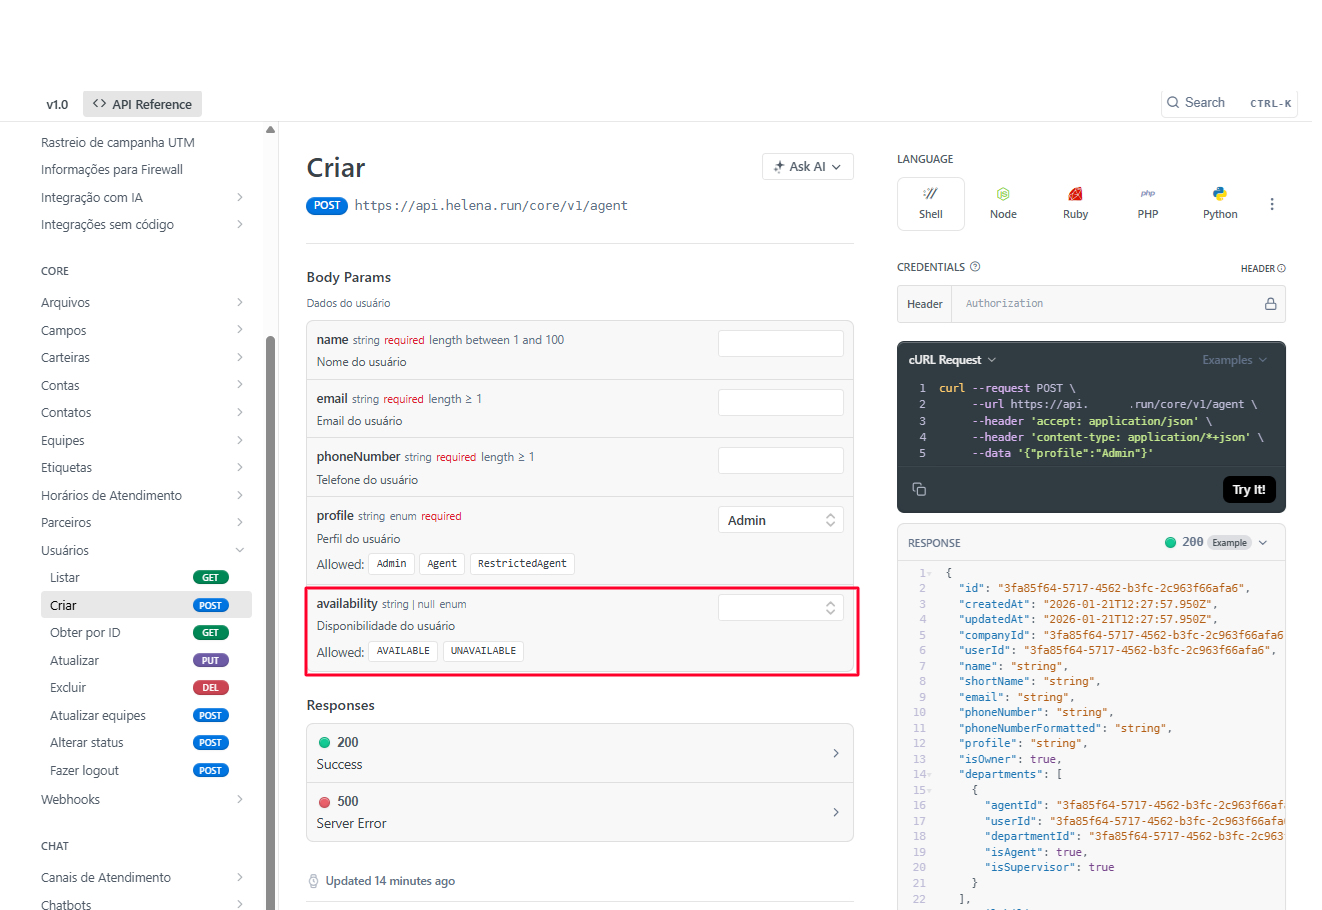Click the name input field

(x=780, y=344)
